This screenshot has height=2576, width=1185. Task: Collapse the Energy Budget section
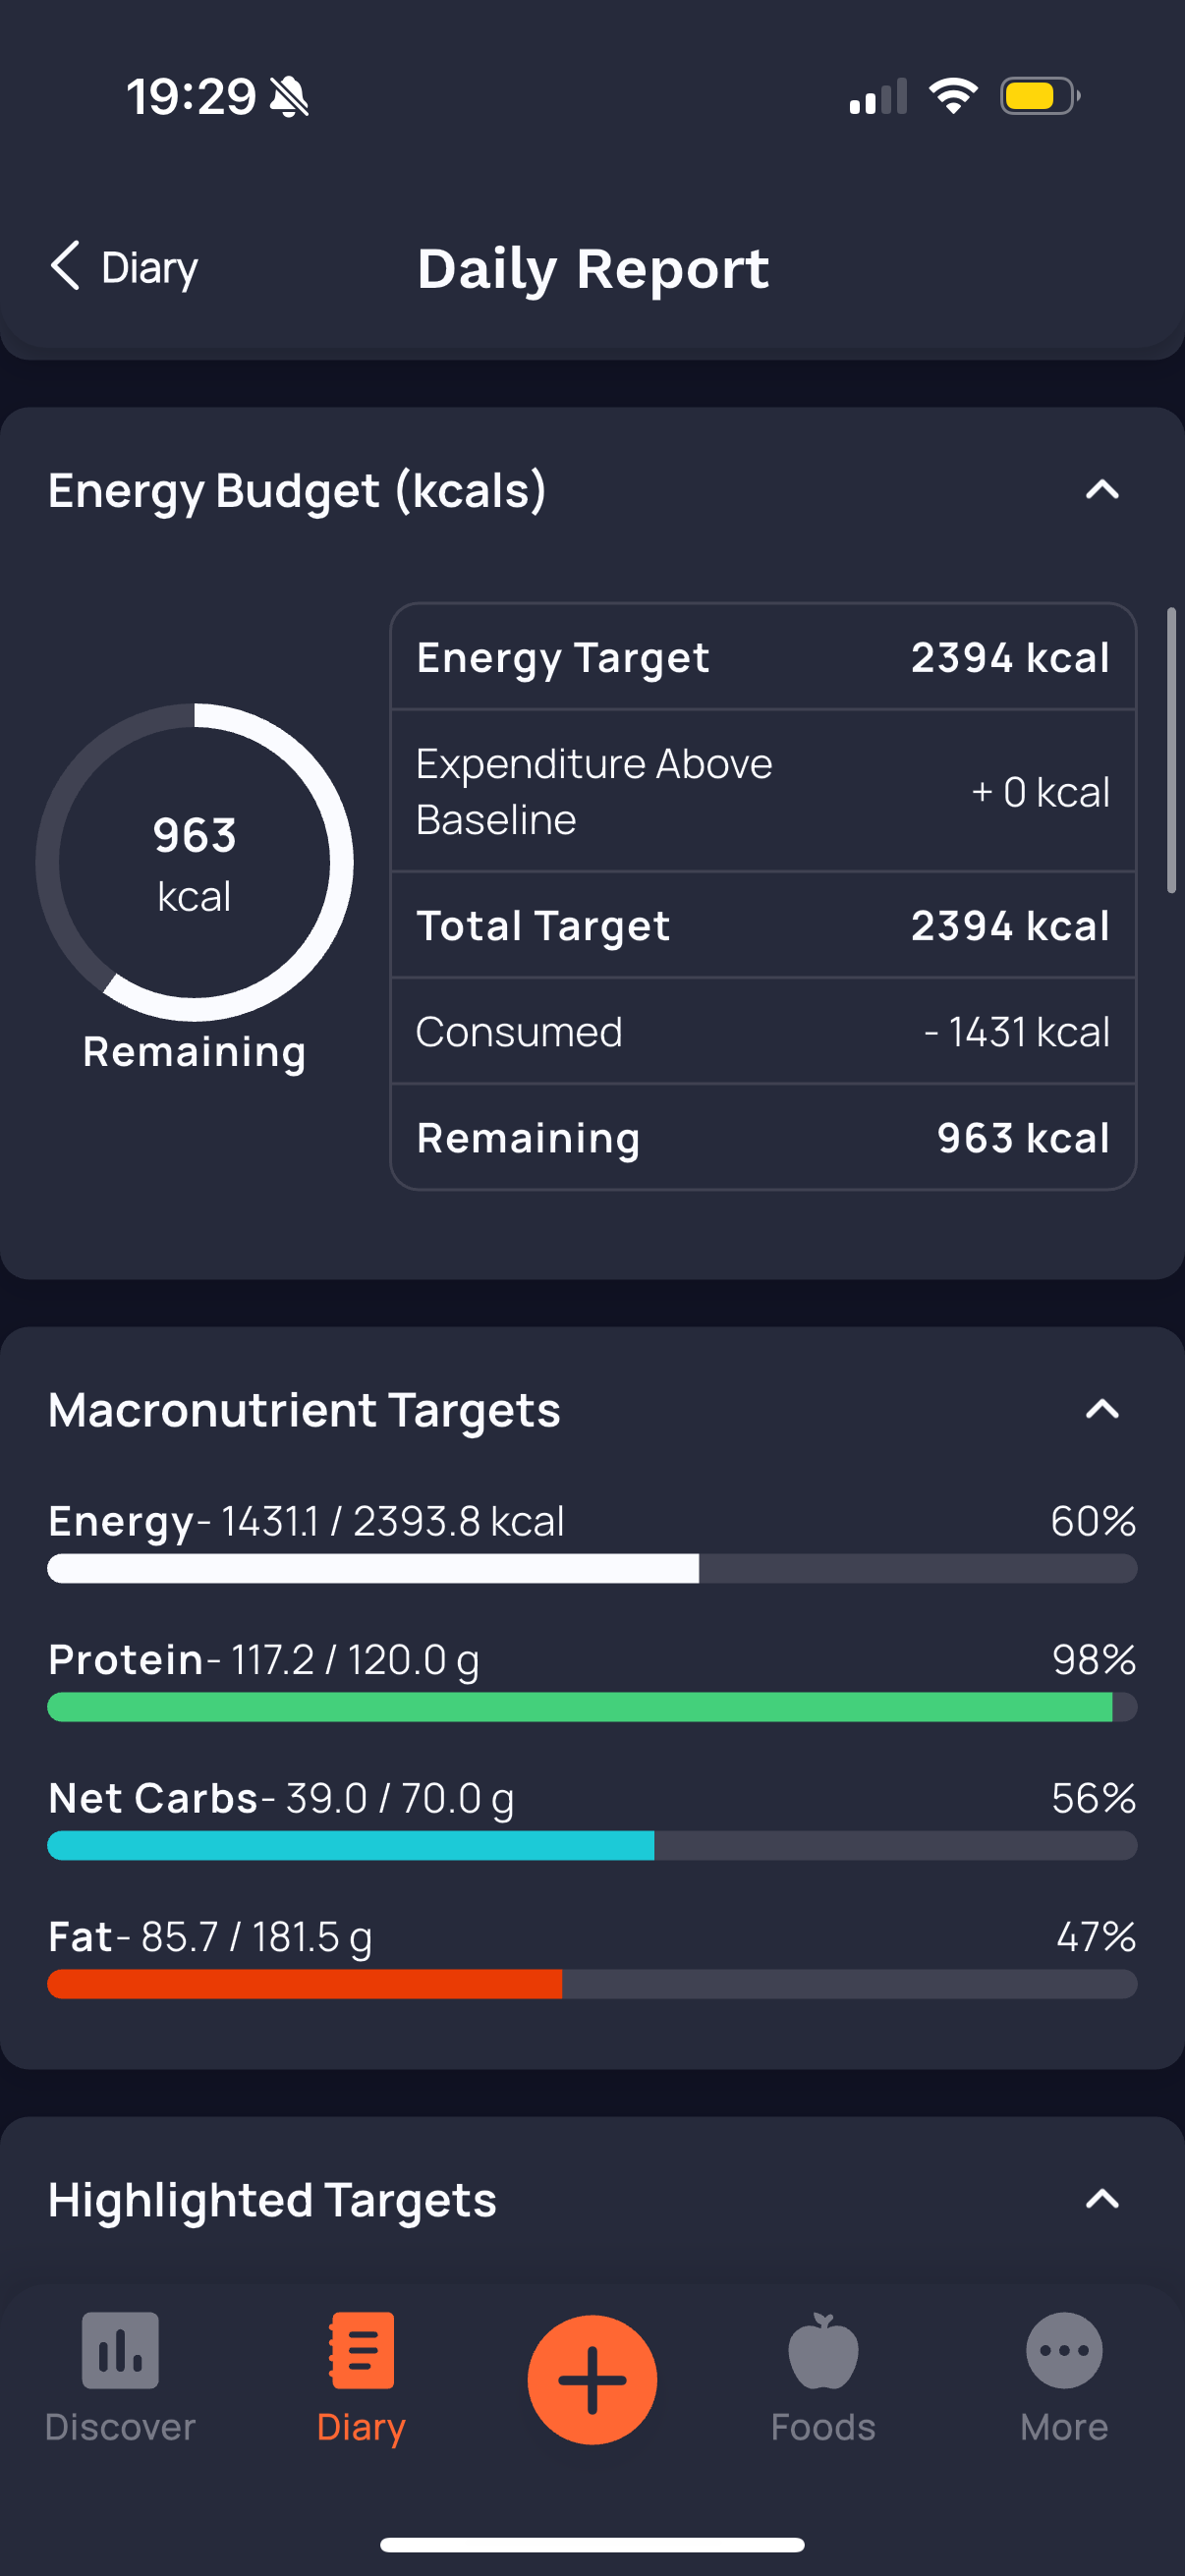(x=1102, y=490)
